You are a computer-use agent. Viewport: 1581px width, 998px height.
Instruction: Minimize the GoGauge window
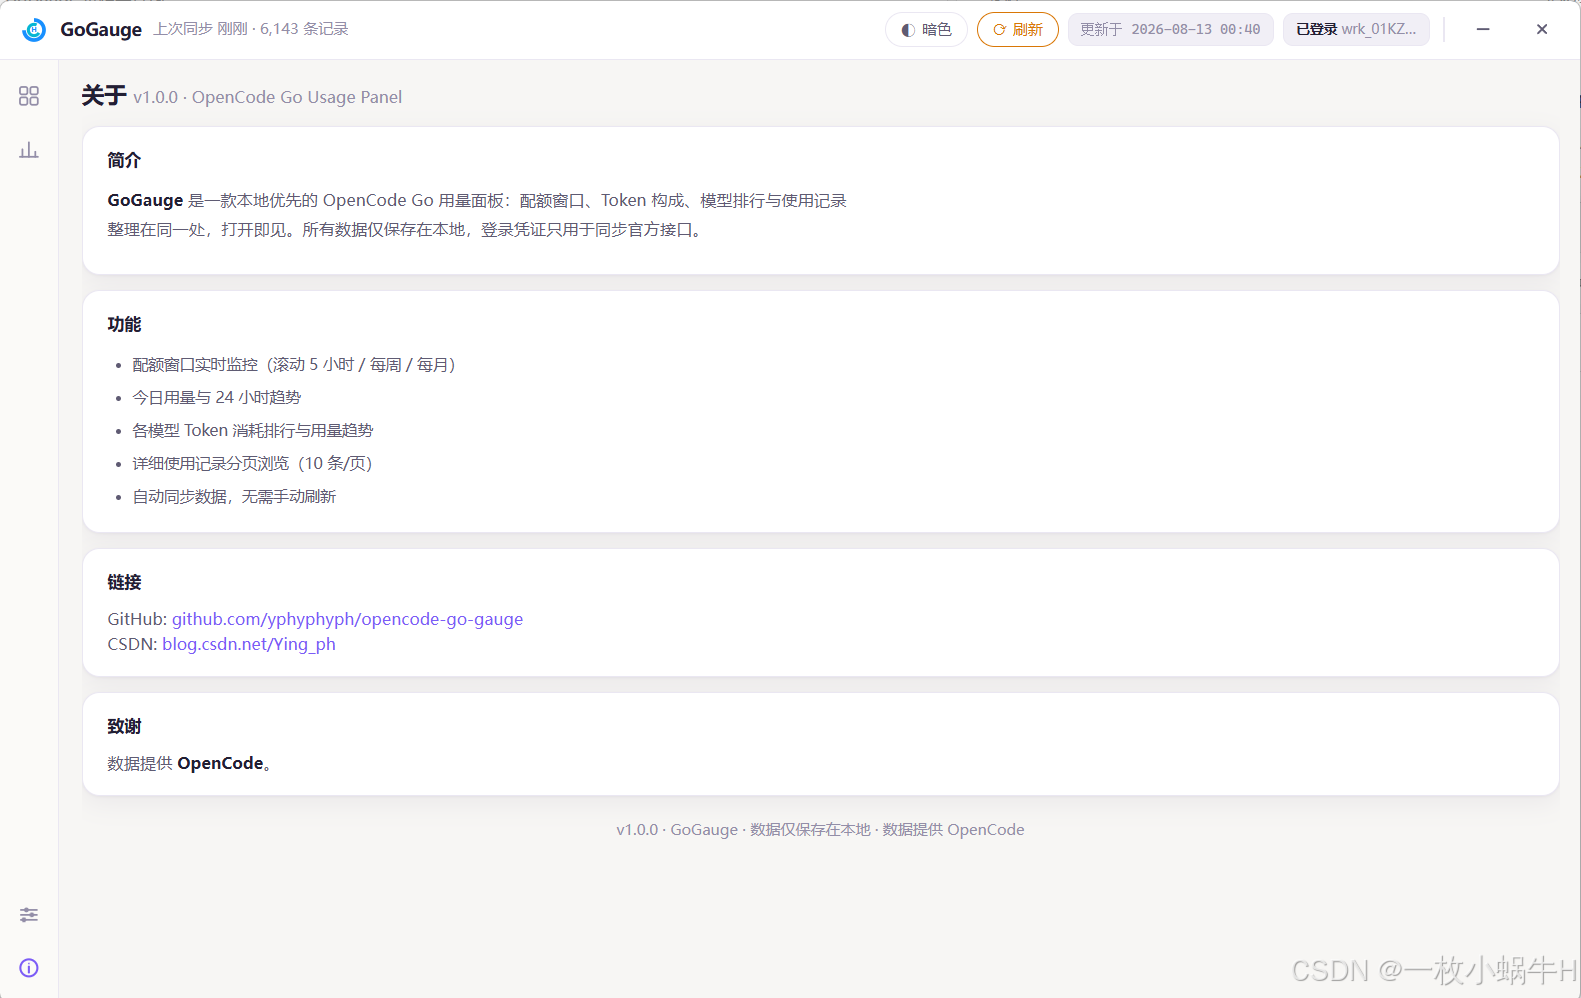(1483, 30)
